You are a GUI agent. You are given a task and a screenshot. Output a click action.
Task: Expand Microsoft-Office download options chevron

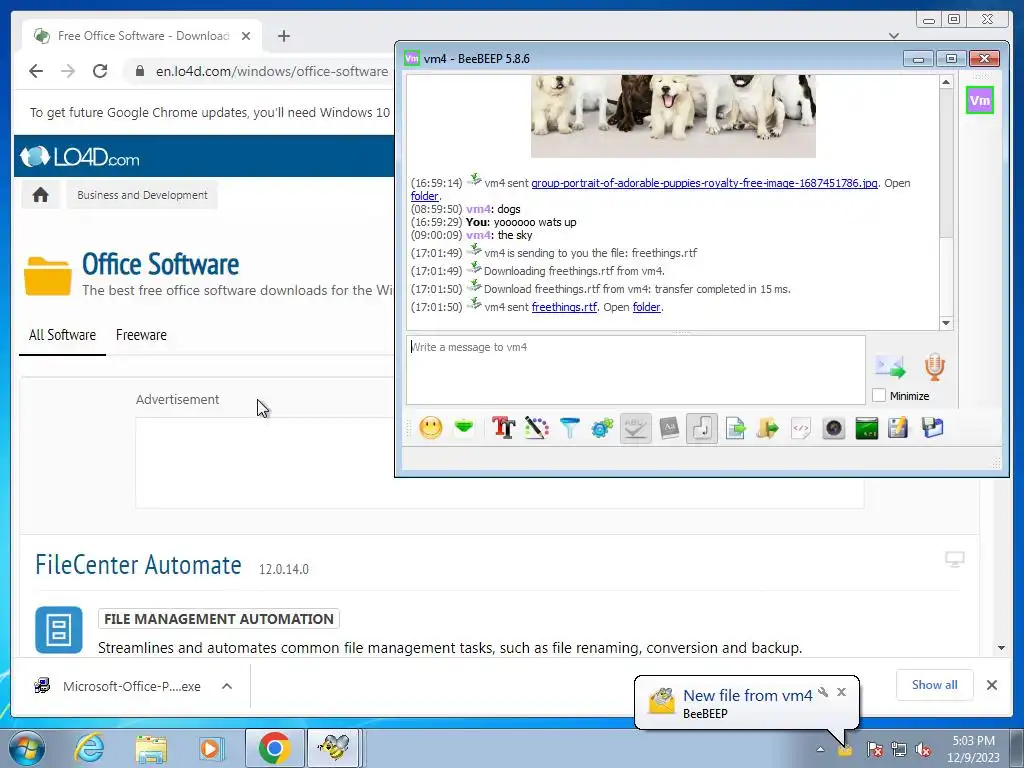click(227, 686)
